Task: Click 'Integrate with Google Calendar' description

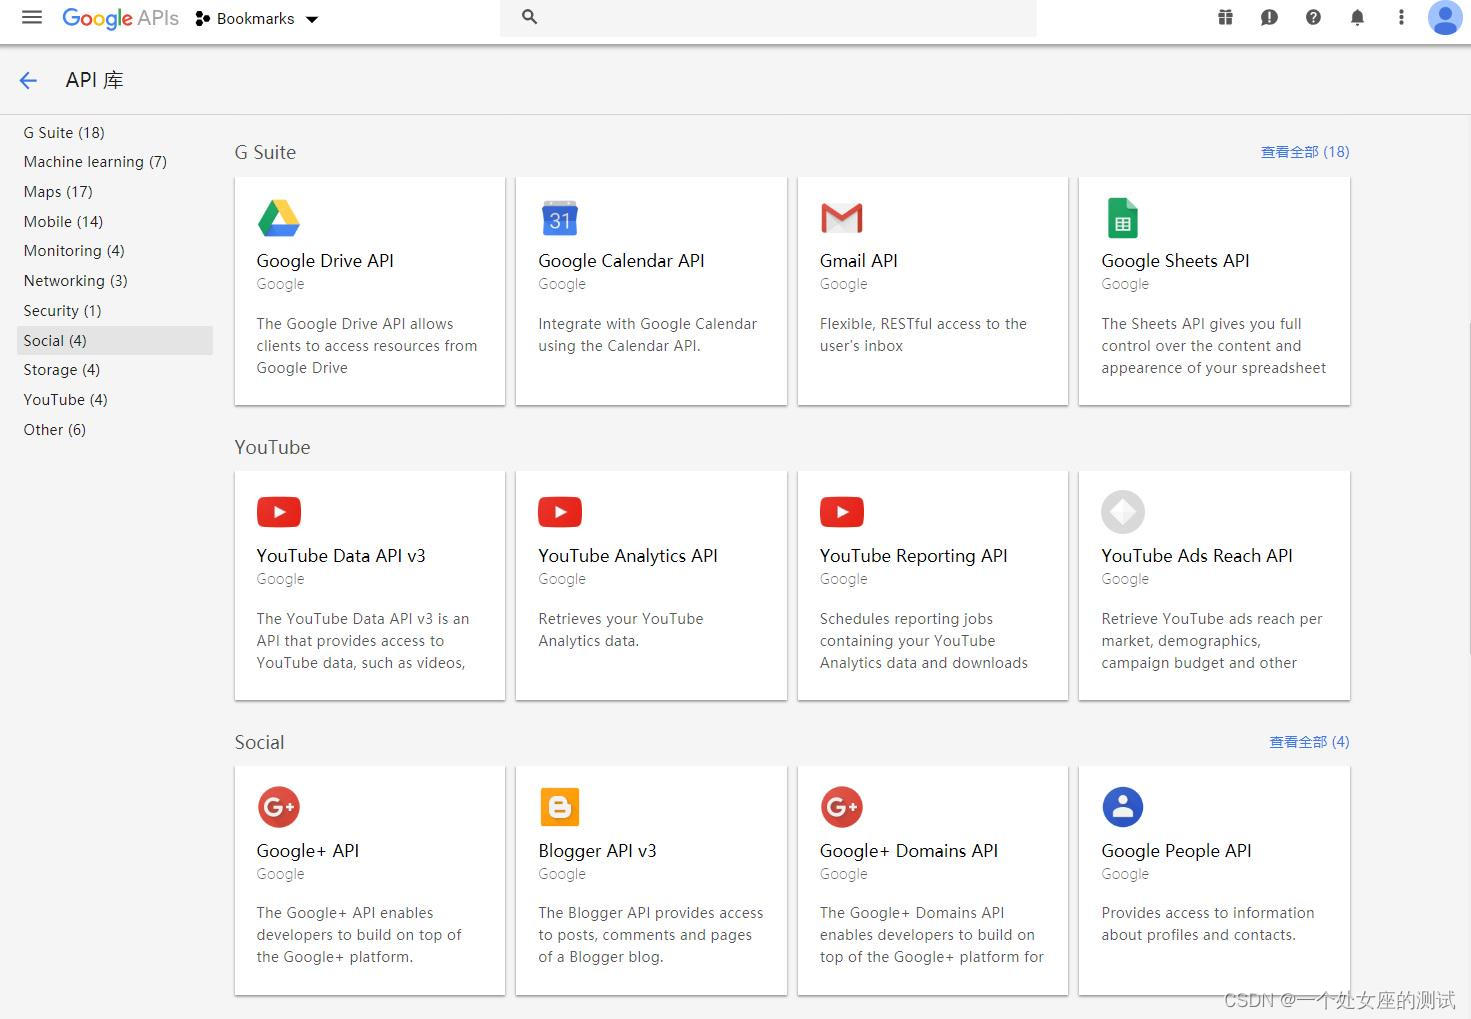Action: (648, 335)
